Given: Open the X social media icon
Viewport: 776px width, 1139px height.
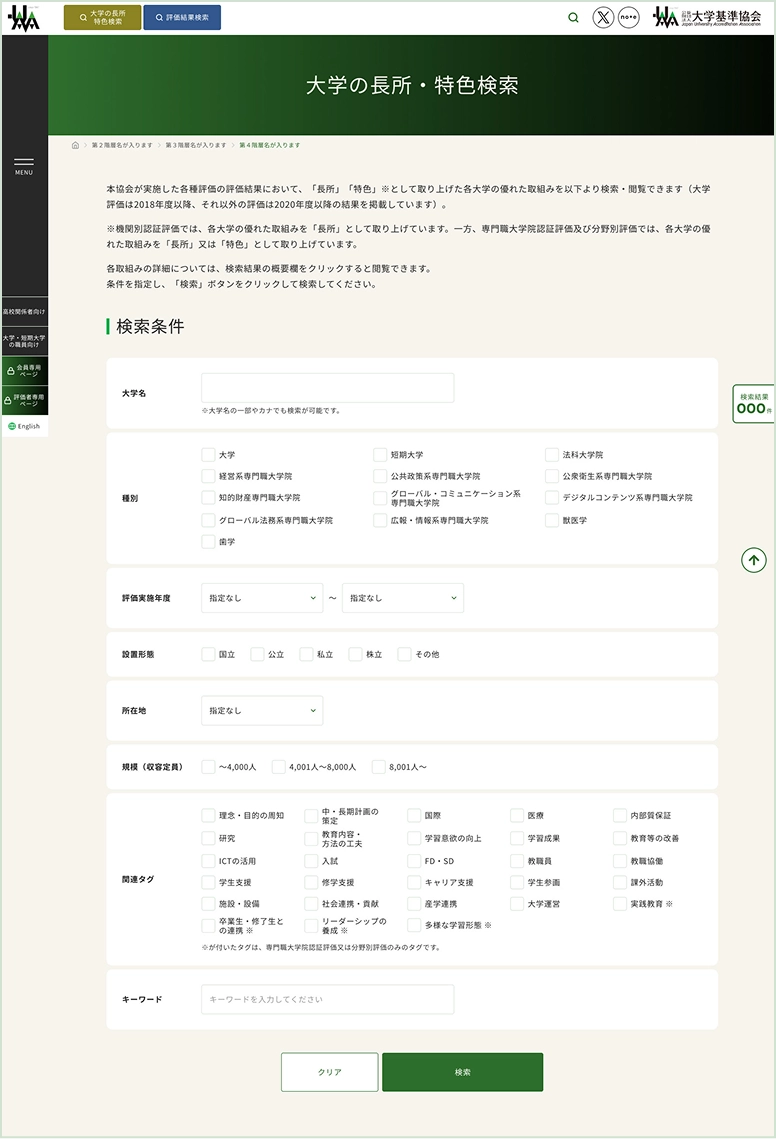Looking at the screenshot, I should tap(603, 17).
